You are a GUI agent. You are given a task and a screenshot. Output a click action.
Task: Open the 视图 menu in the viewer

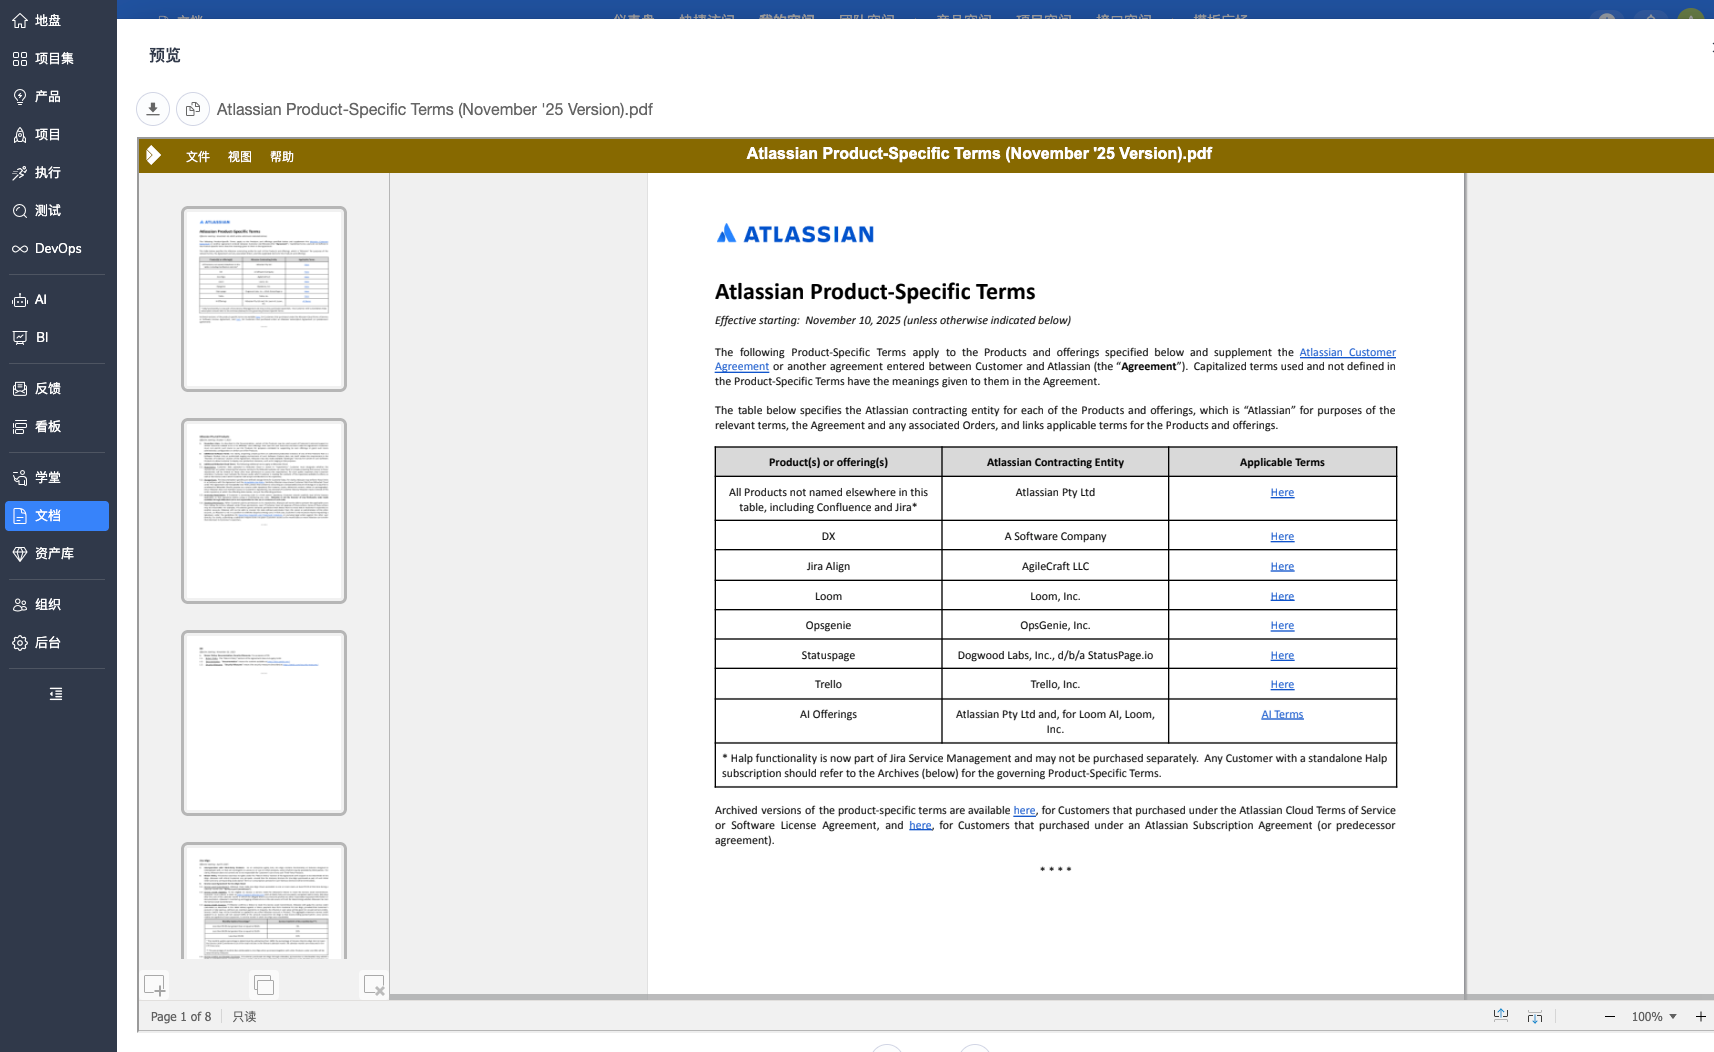pyautogui.click(x=240, y=156)
